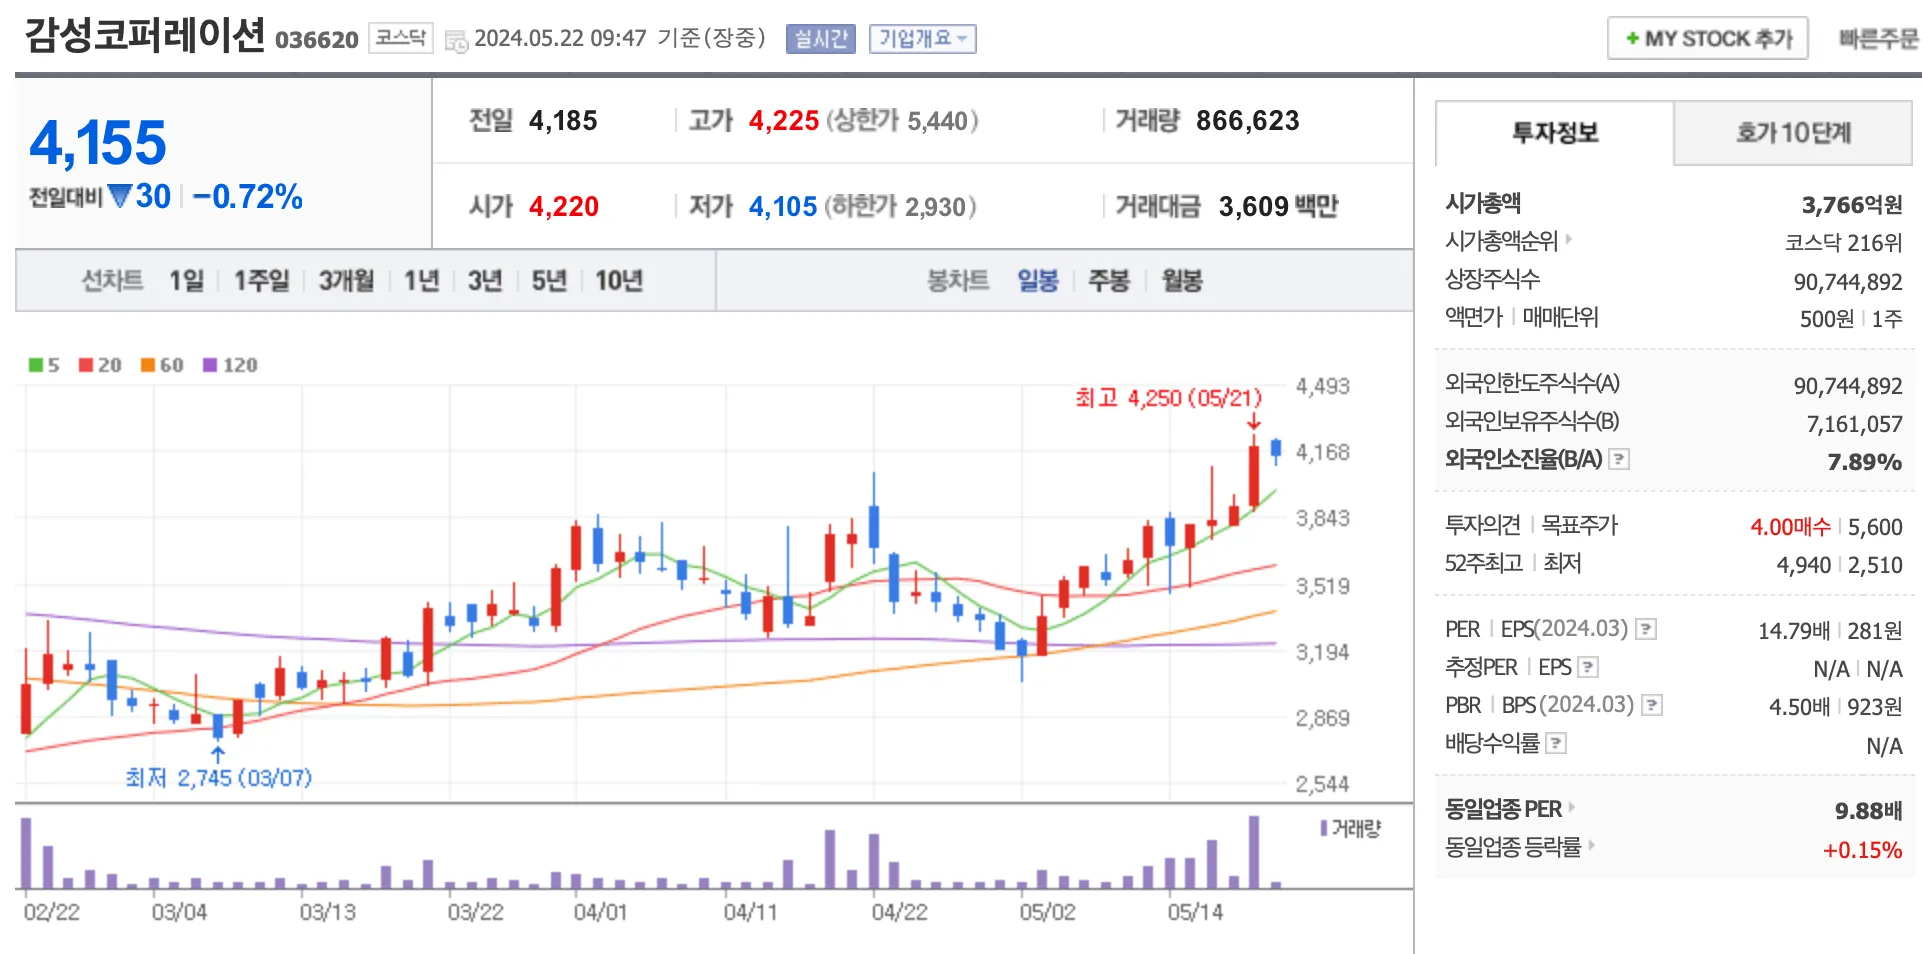The image size is (1922, 954).
Task: Toggle the 실시간 real-time button
Action: coord(821,39)
